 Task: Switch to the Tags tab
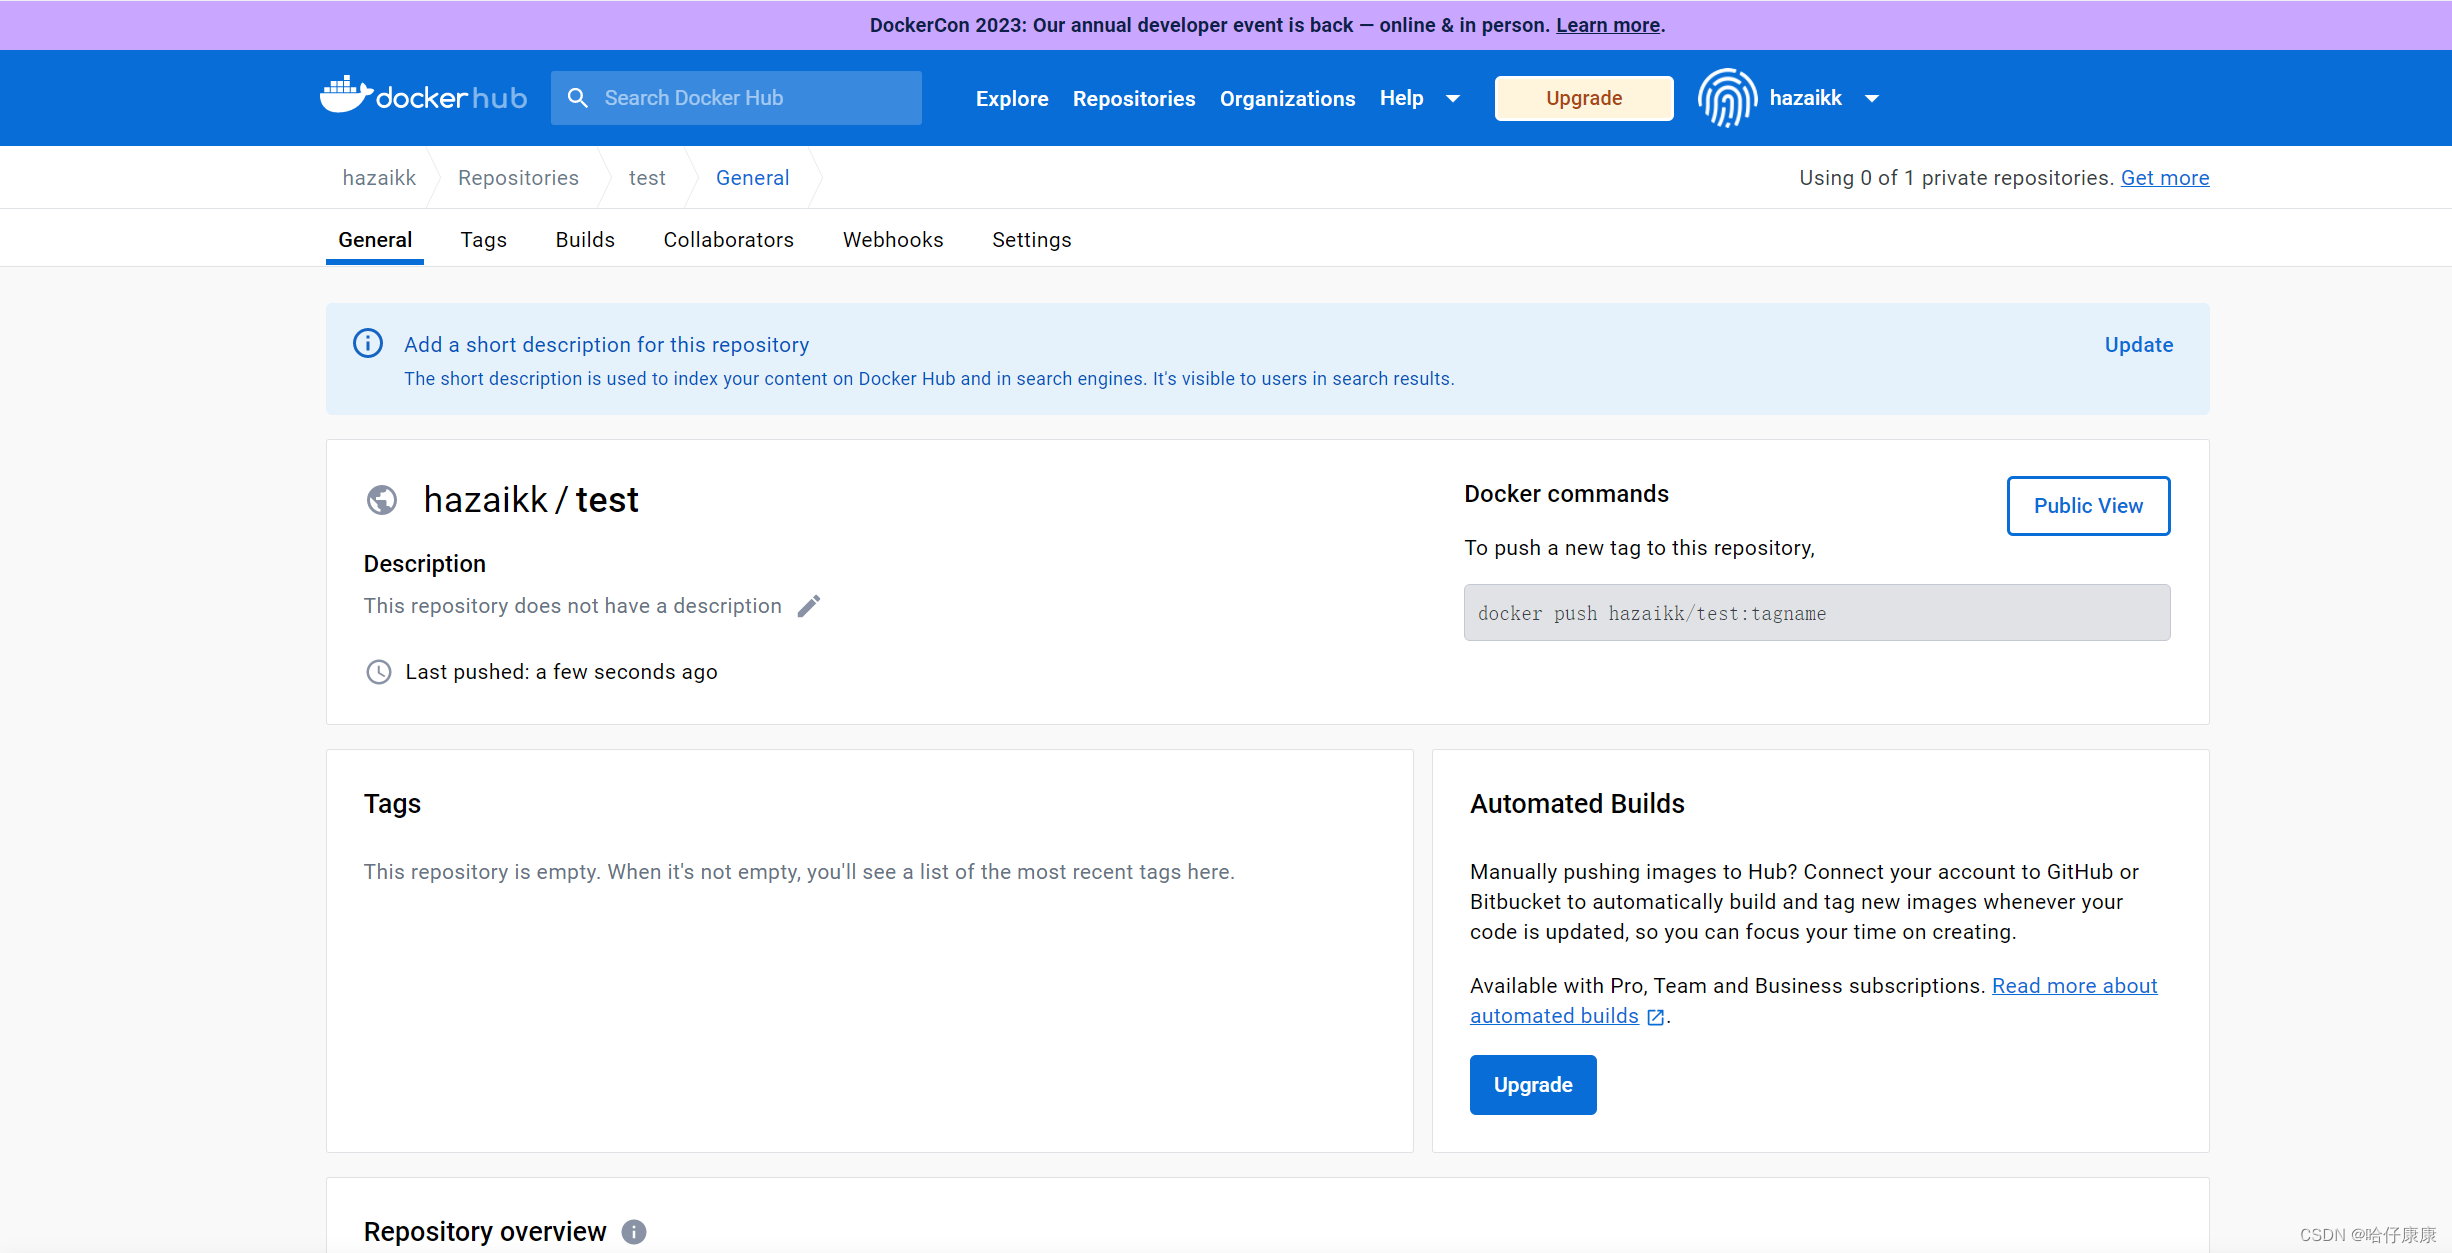click(484, 240)
